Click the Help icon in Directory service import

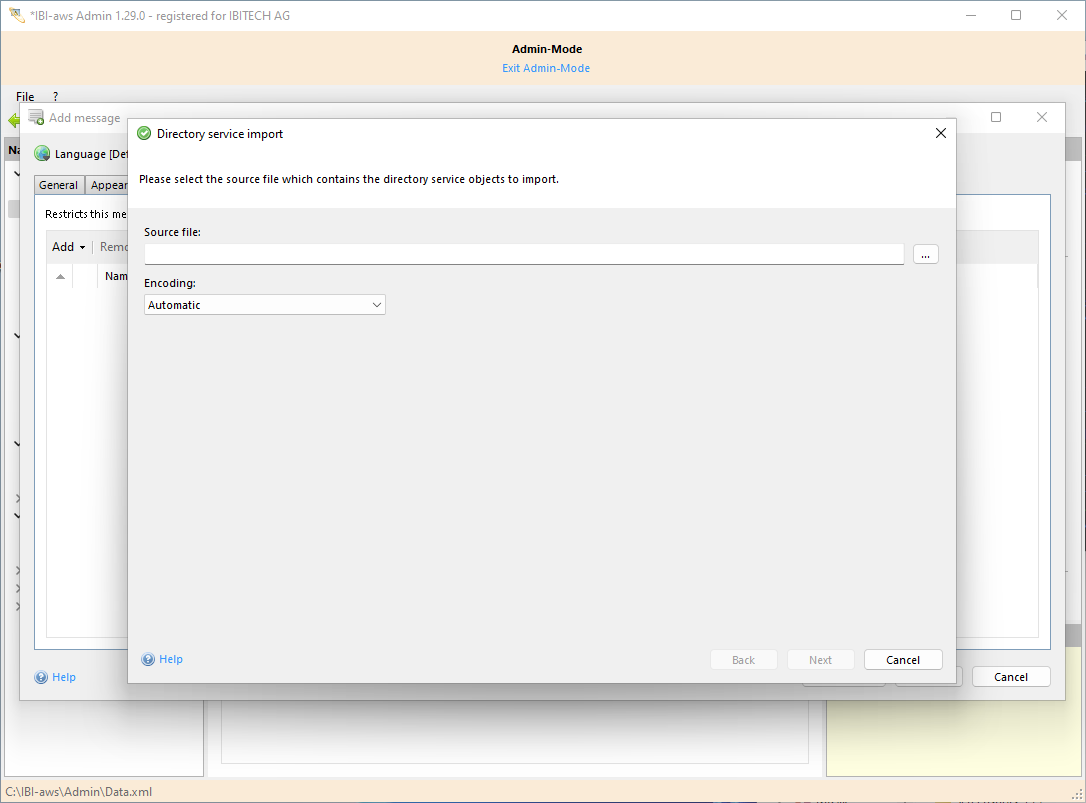(x=148, y=660)
